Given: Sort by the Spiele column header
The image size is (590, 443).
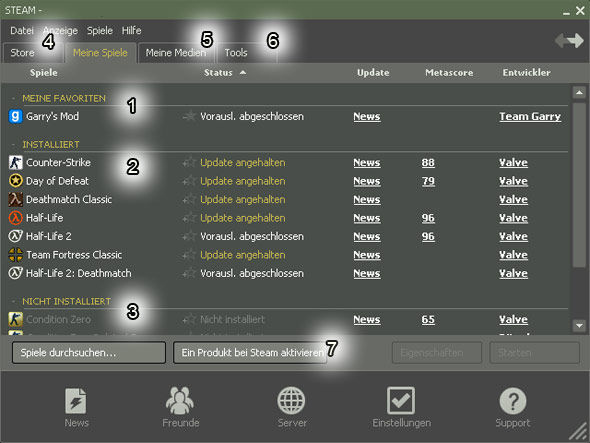Looking at the screenshot, I should [x=44, y=73].
